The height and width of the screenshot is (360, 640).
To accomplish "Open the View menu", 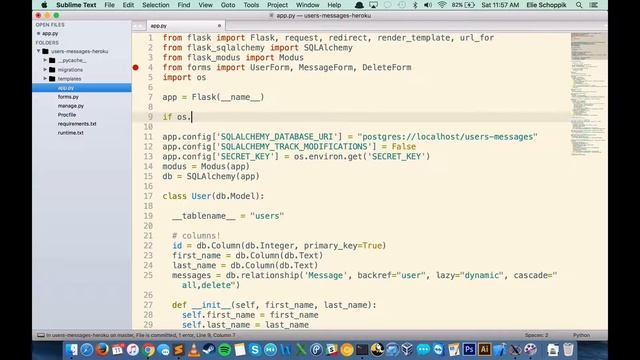I will 205,5.
